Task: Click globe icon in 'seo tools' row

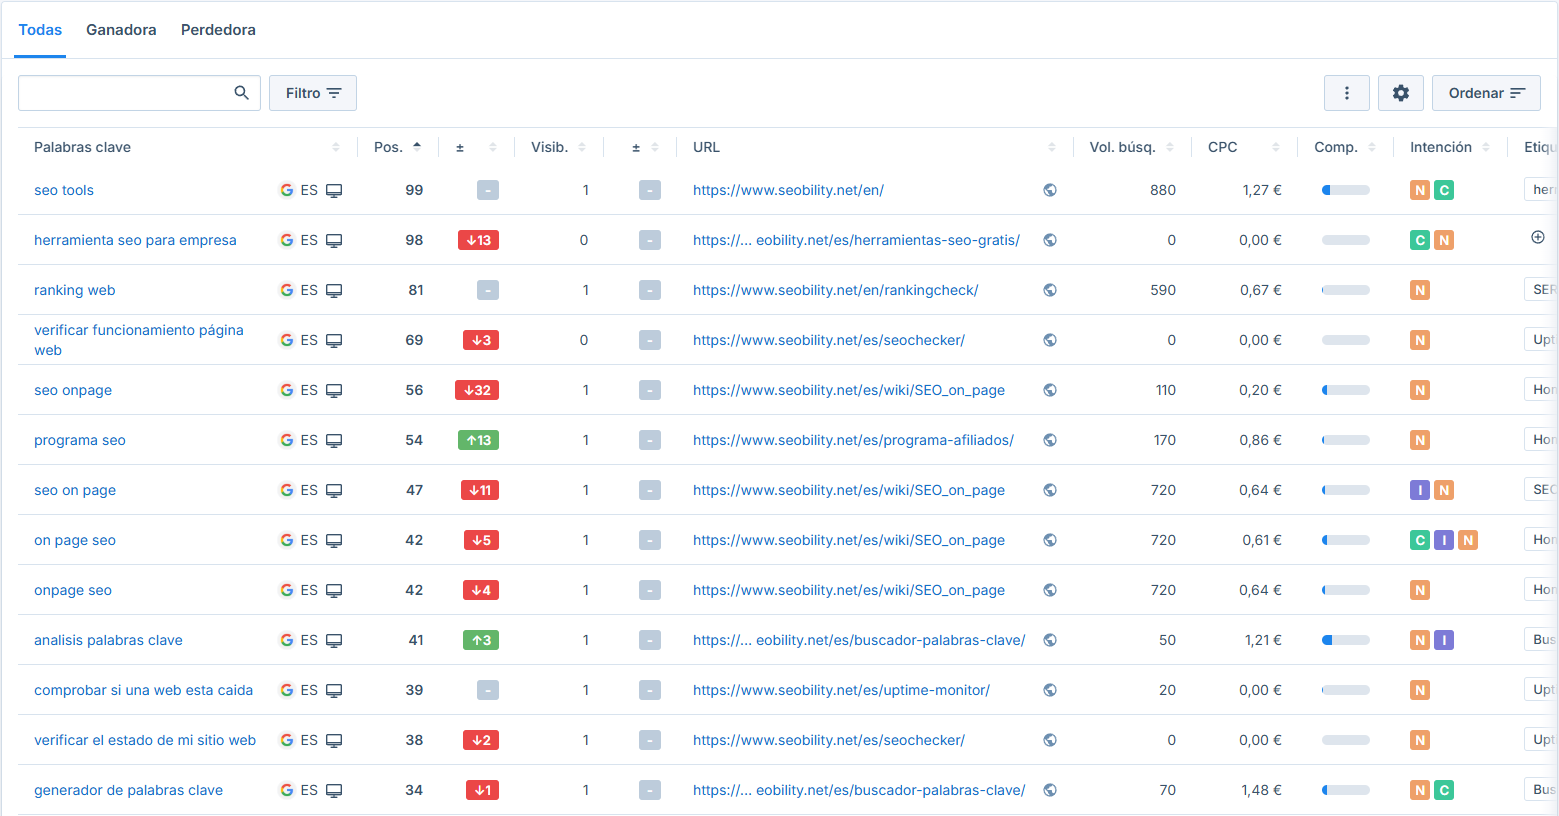Action: pos(1050,190)
